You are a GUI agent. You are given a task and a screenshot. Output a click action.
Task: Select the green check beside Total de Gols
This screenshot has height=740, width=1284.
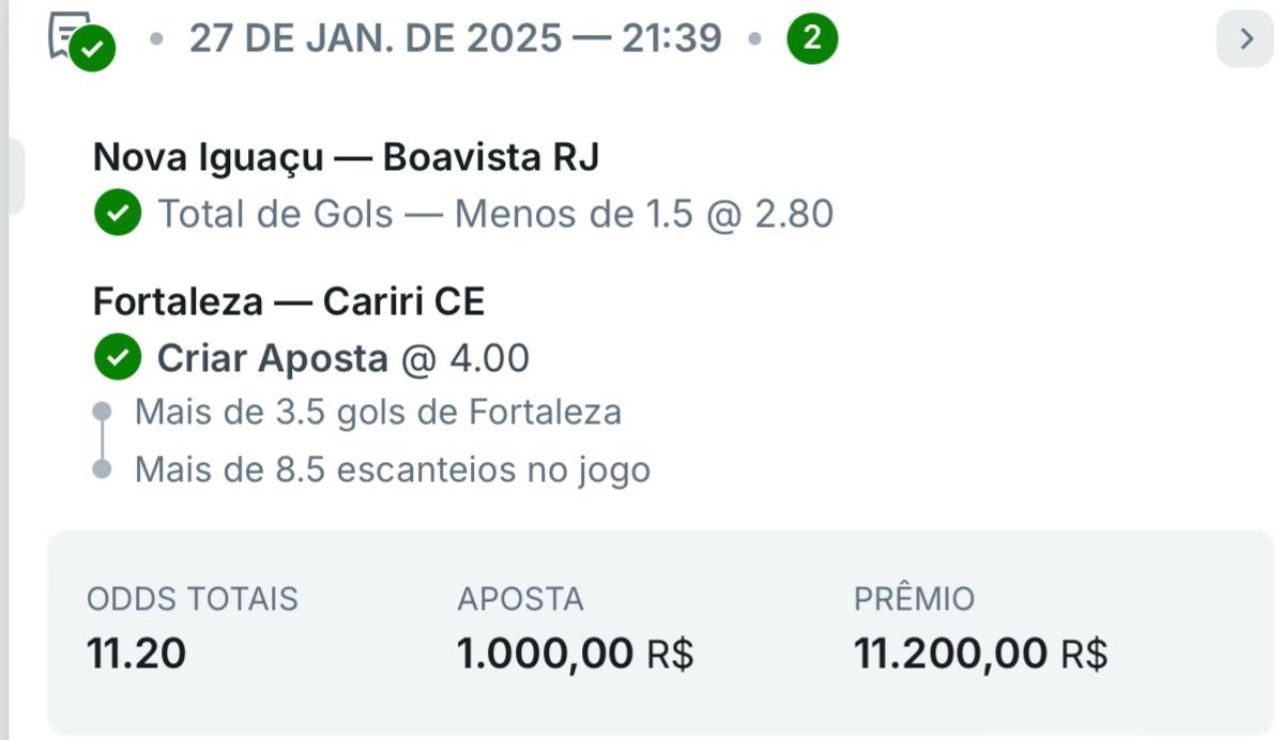click(117, 213)
